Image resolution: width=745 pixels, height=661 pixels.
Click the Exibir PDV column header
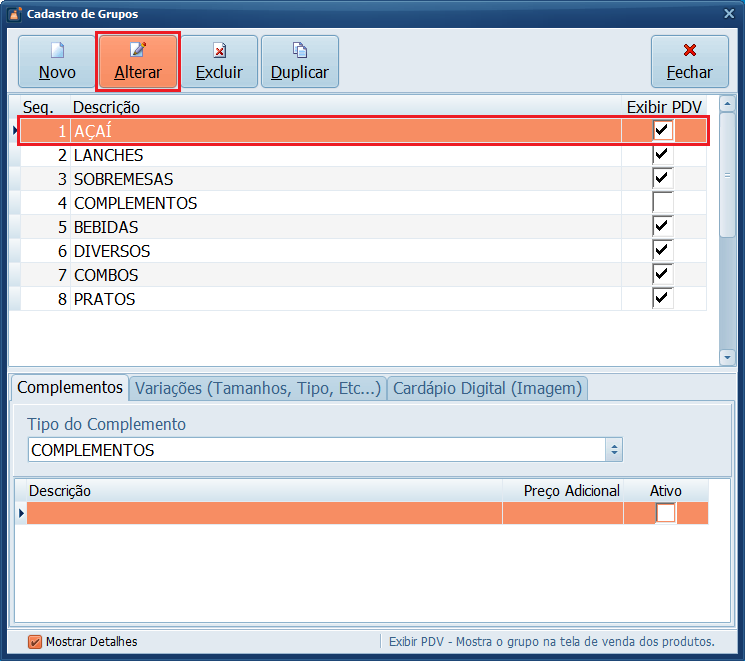[664, 107]
